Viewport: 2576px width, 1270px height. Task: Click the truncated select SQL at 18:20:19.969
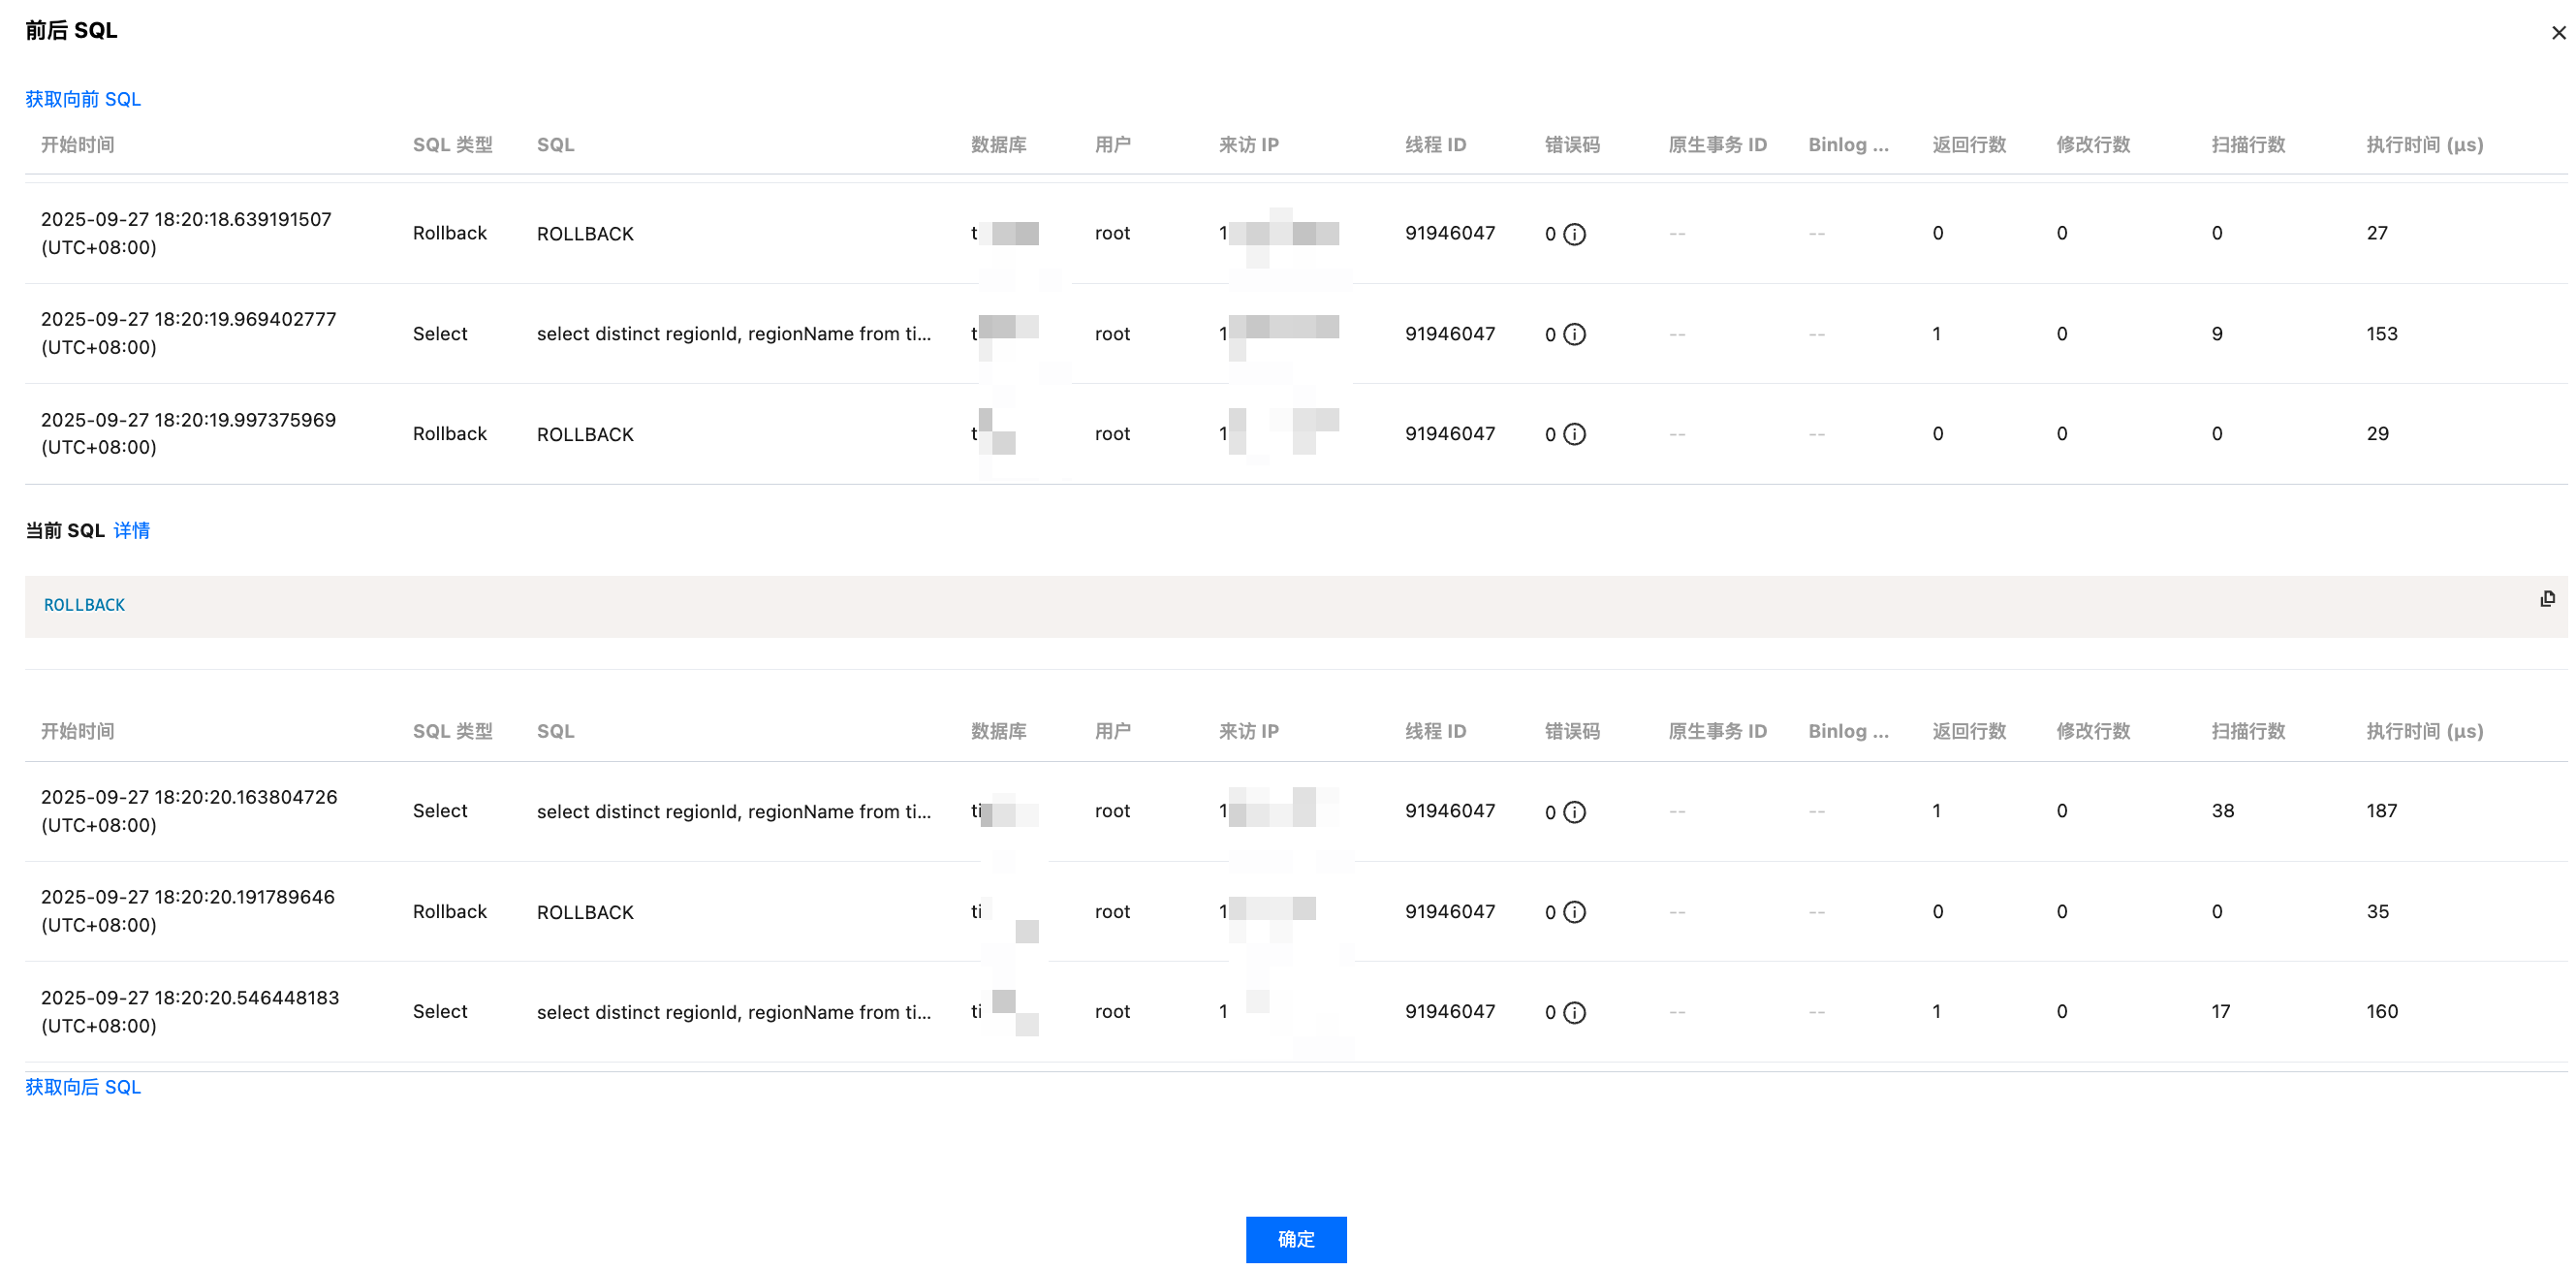pyautogui.click(x=733, y=334)
